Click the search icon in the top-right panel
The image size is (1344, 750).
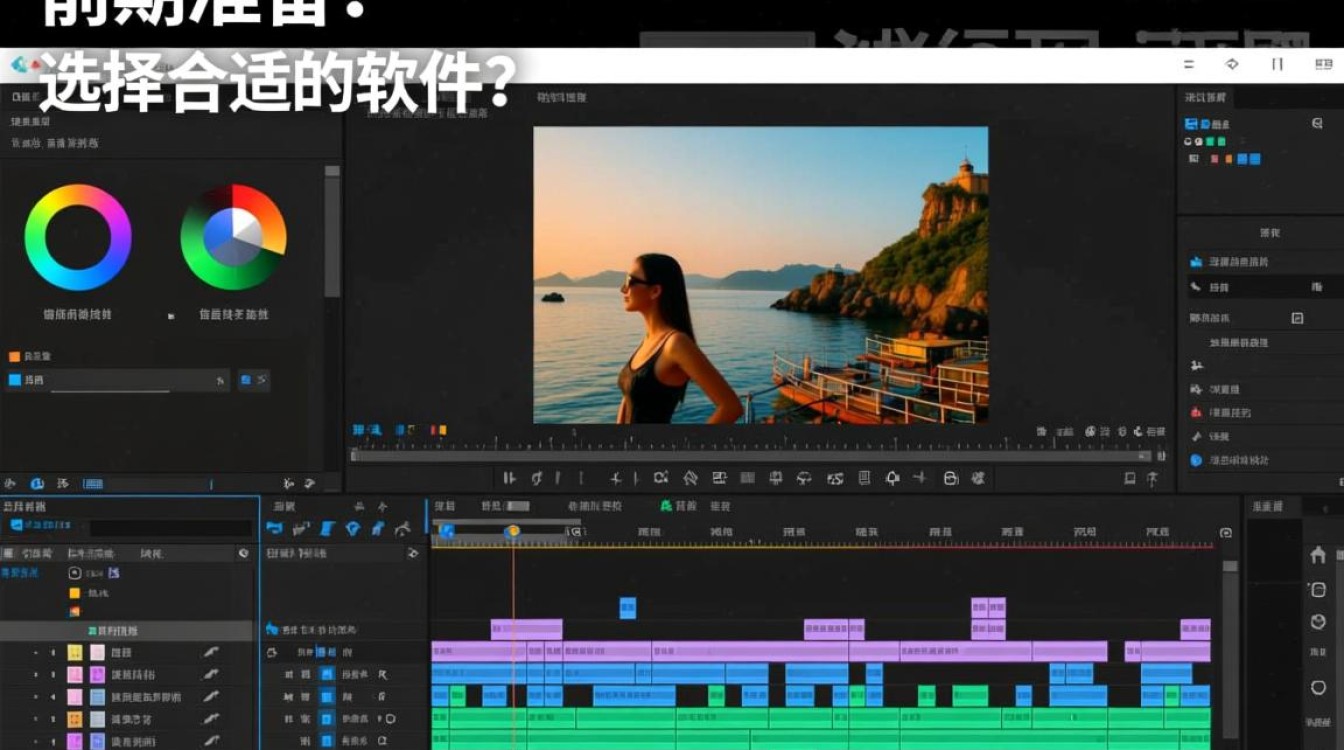1317,123
